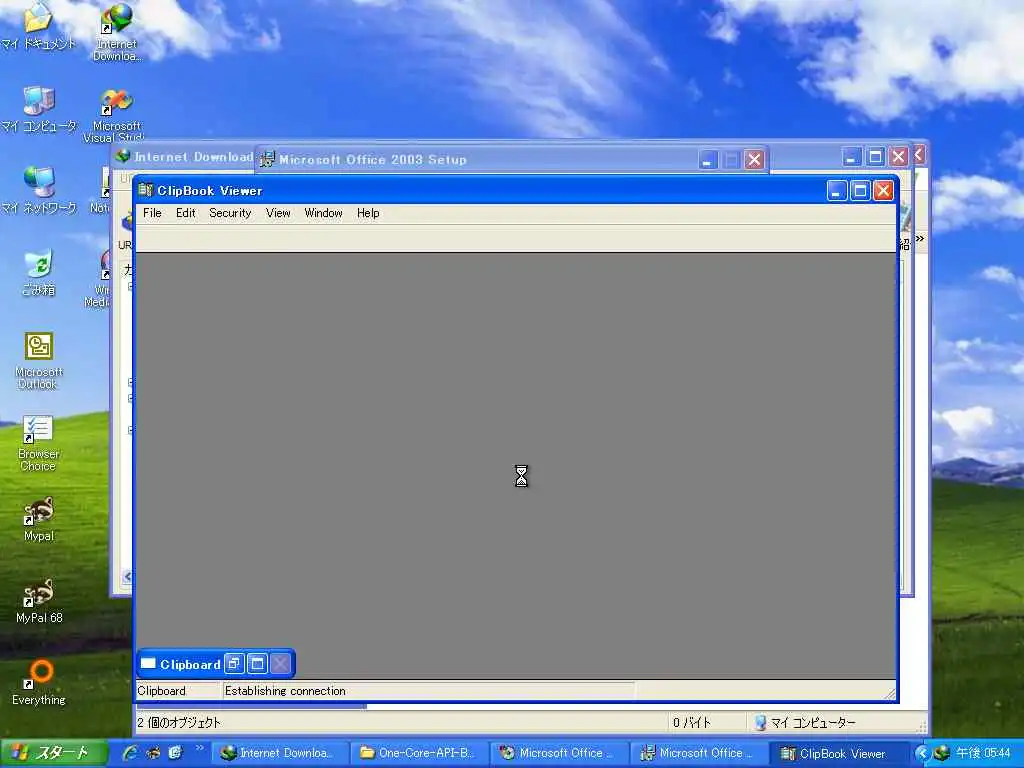The width and height of the screenshot is (1024, 768).
Task: Open the Help menu in ClipBook Viewer
Action: coord(368,213)
